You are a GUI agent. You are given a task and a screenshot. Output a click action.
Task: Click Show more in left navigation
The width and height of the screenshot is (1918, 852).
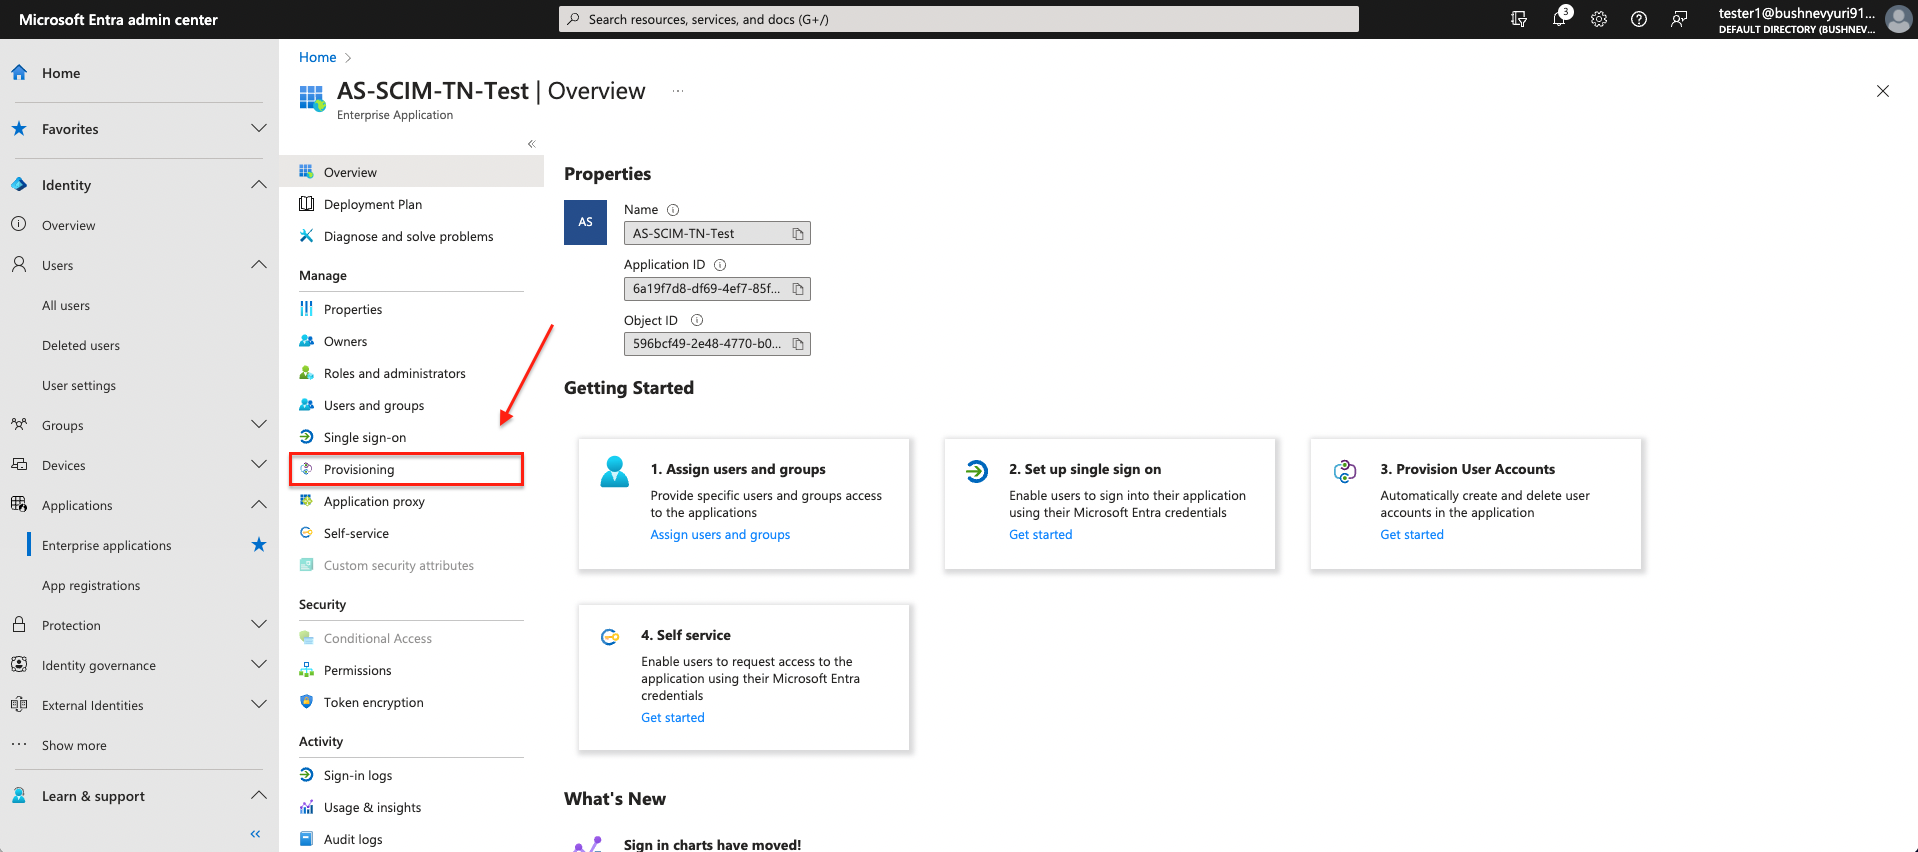pos(74,746)
